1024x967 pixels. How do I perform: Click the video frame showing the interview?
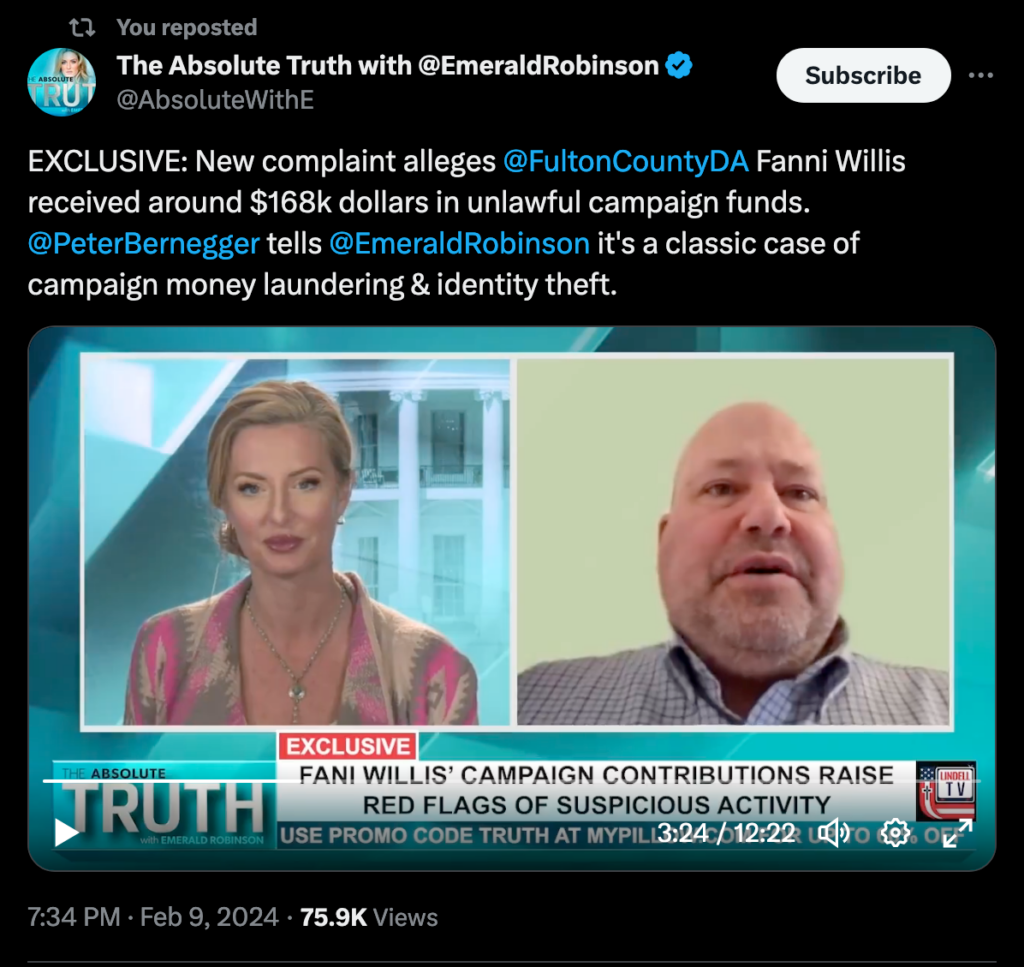click(x=512, y=598)
